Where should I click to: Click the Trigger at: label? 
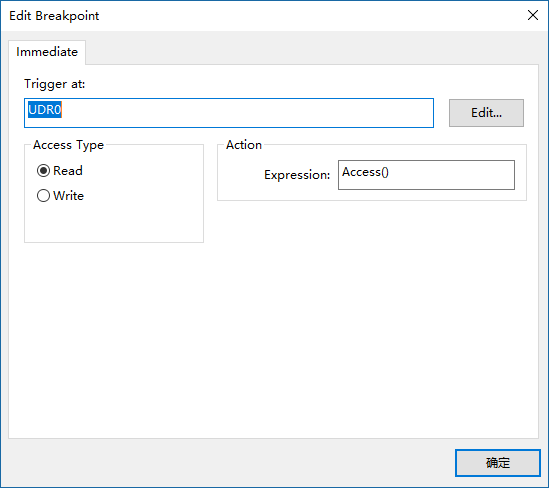click(x=55, y=84)
